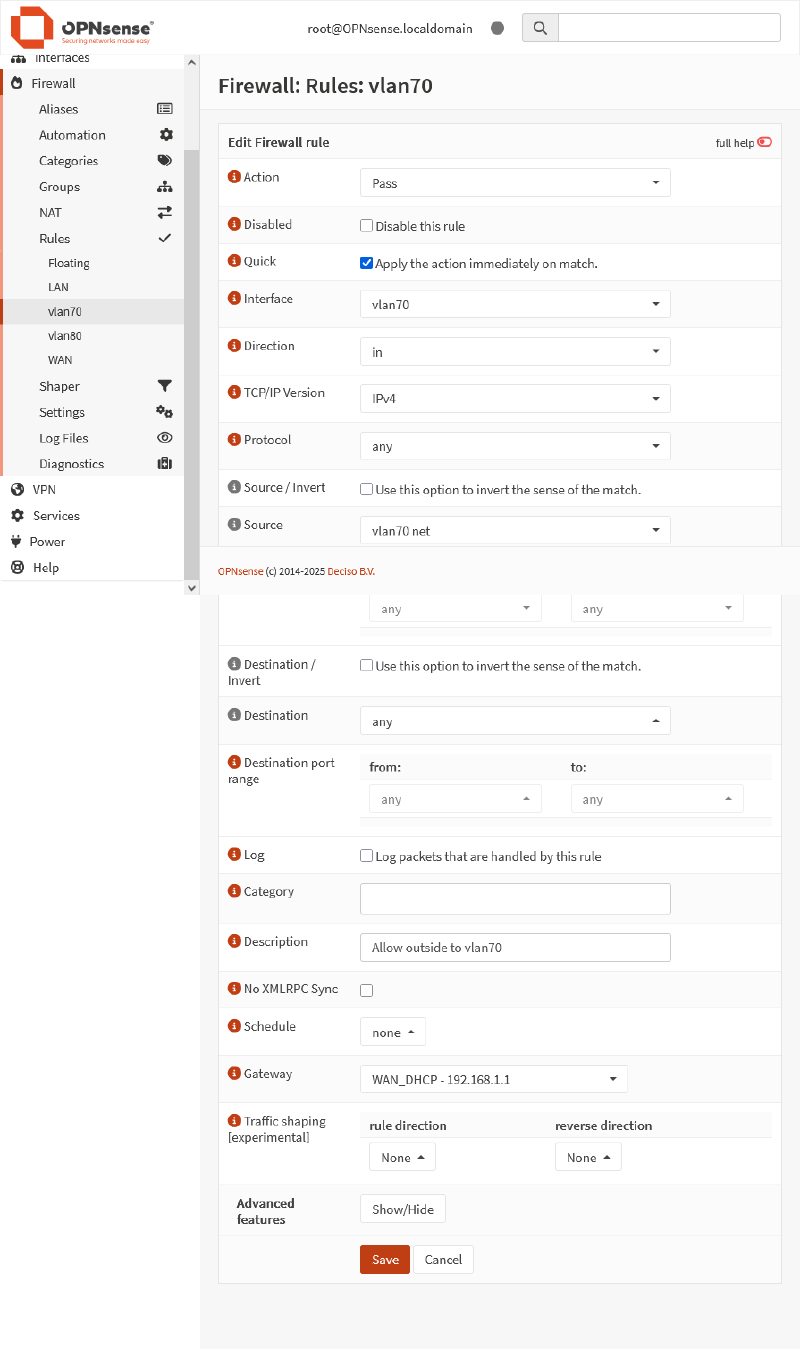800x1349 pixels.
Task: Enable the Disable this rule checkbox
Action: pyautogui.click(x=366, y=226)
